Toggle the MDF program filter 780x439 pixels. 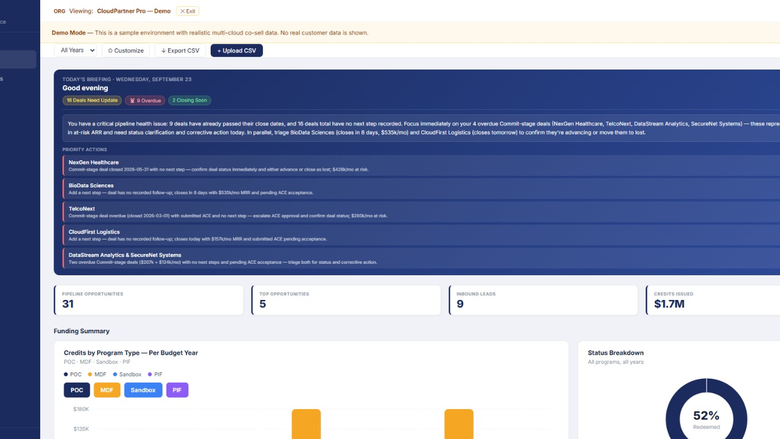(107, 390)
